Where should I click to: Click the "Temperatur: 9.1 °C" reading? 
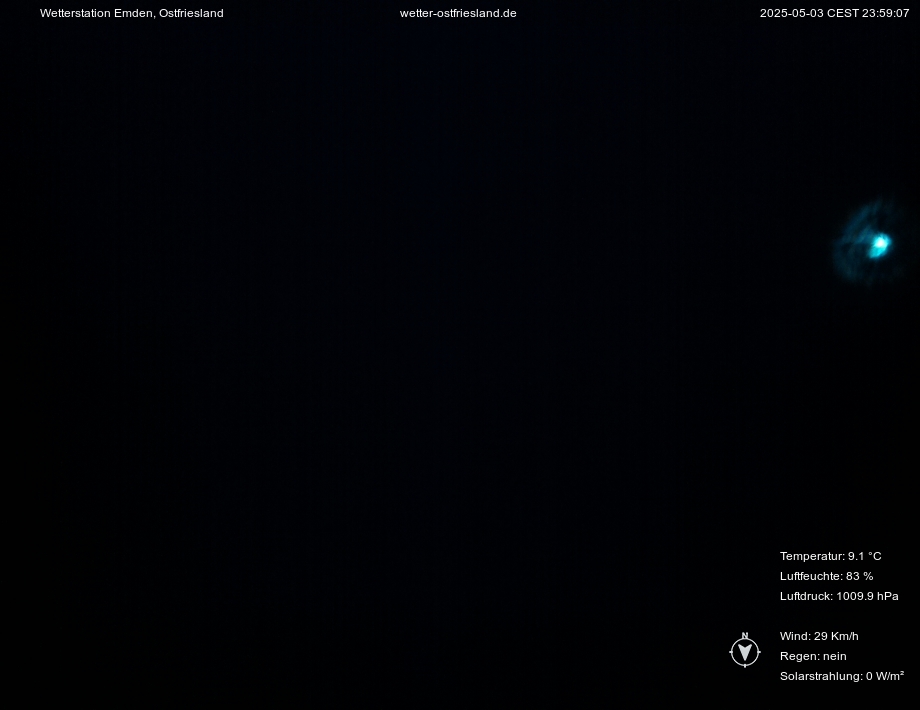(x=830, y=556)
